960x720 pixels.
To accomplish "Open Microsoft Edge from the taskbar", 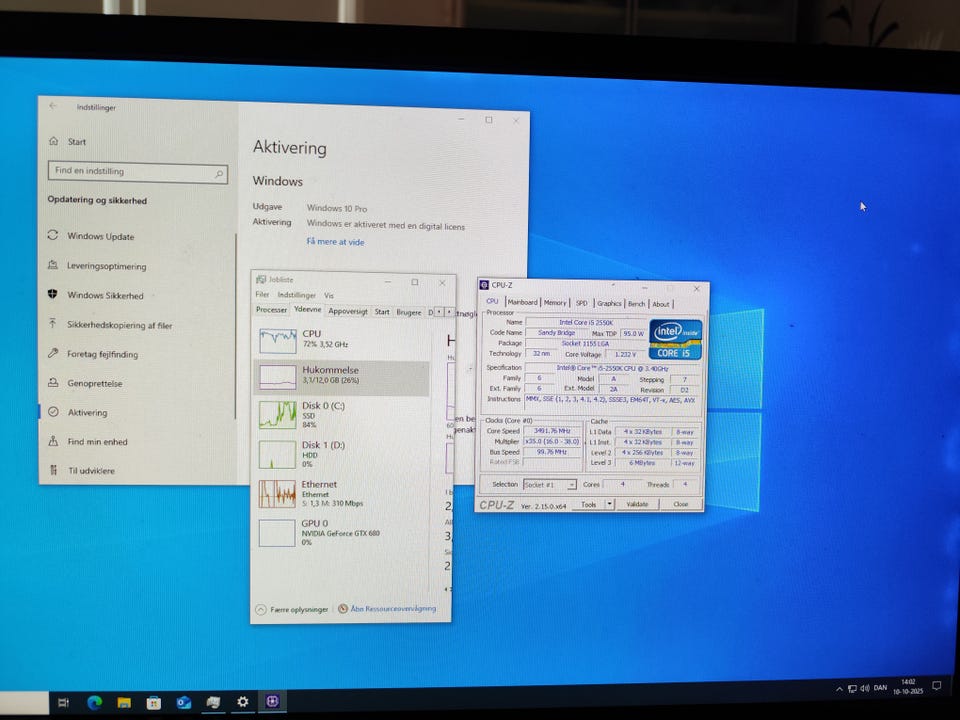I will coord(94,702).
